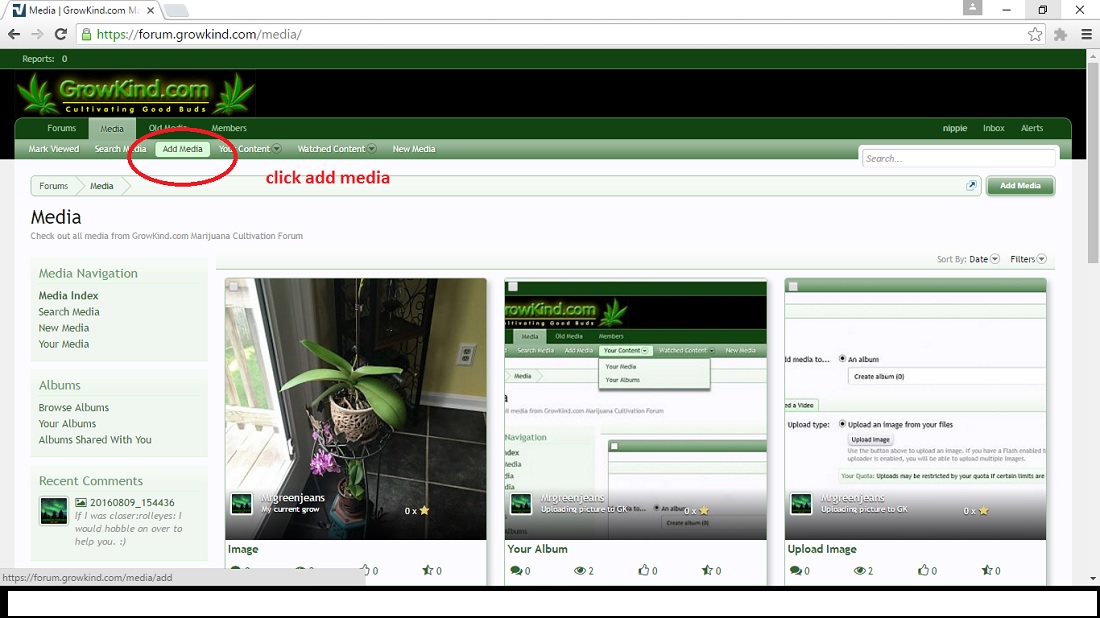Open Your Albums sidebar link

[x=67, y=424]
